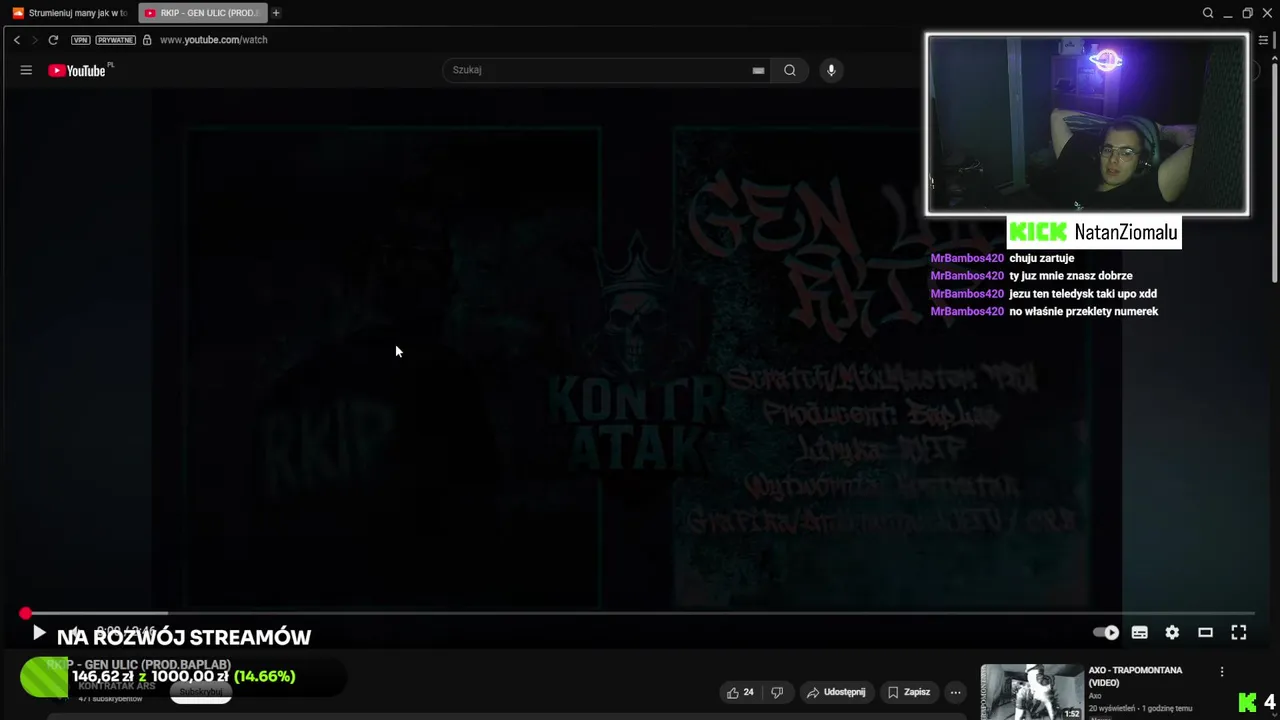Click the red progress bar scrubber dot
Screen dimensions: 1280x720
point(25,613)
